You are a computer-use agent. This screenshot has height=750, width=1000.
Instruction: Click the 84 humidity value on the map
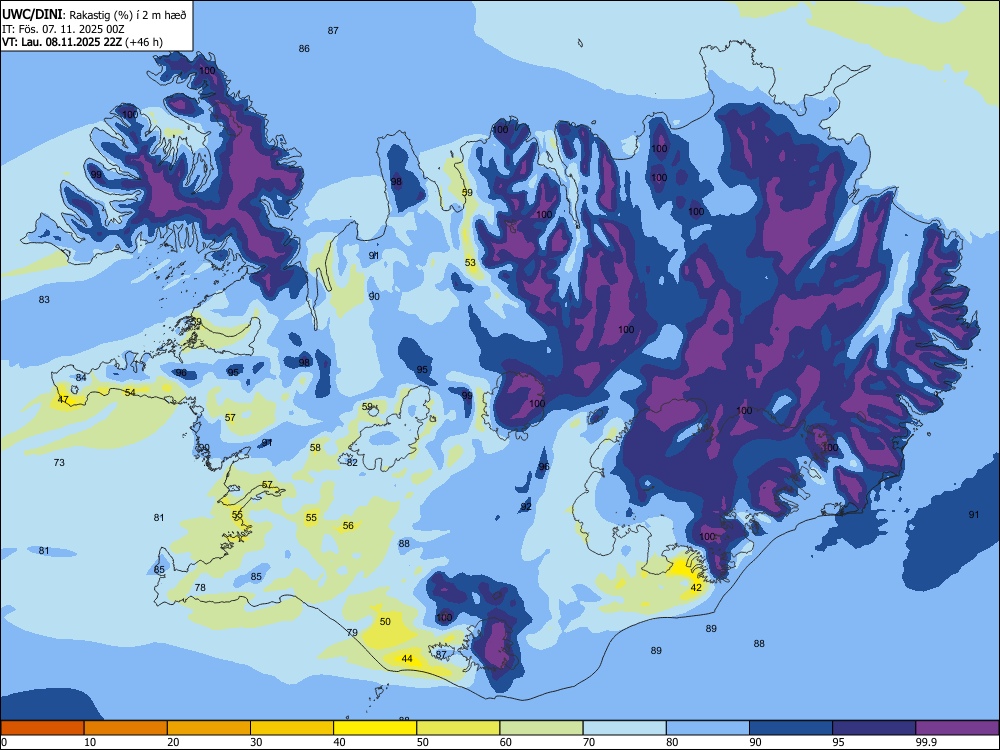pyautogui.click(x=81, y=378)
